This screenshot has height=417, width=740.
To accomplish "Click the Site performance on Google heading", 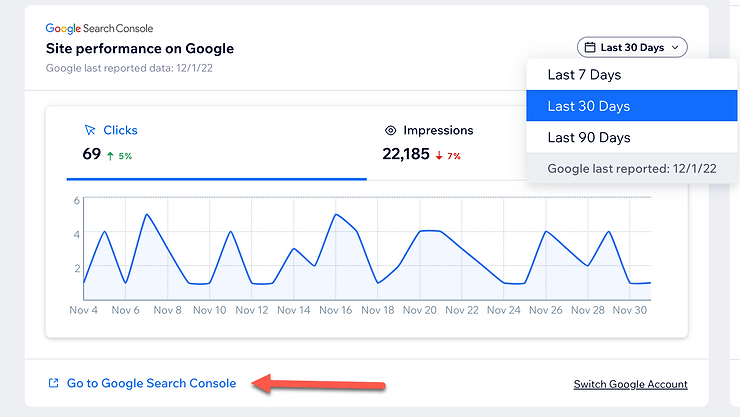I will [x=140, y=49].
